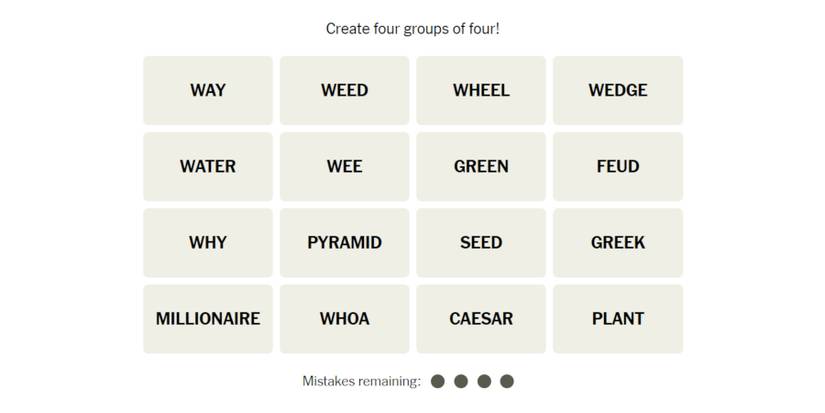Click the first mistakes remaining dot
The image size is (825, 413).
[438, 381]
